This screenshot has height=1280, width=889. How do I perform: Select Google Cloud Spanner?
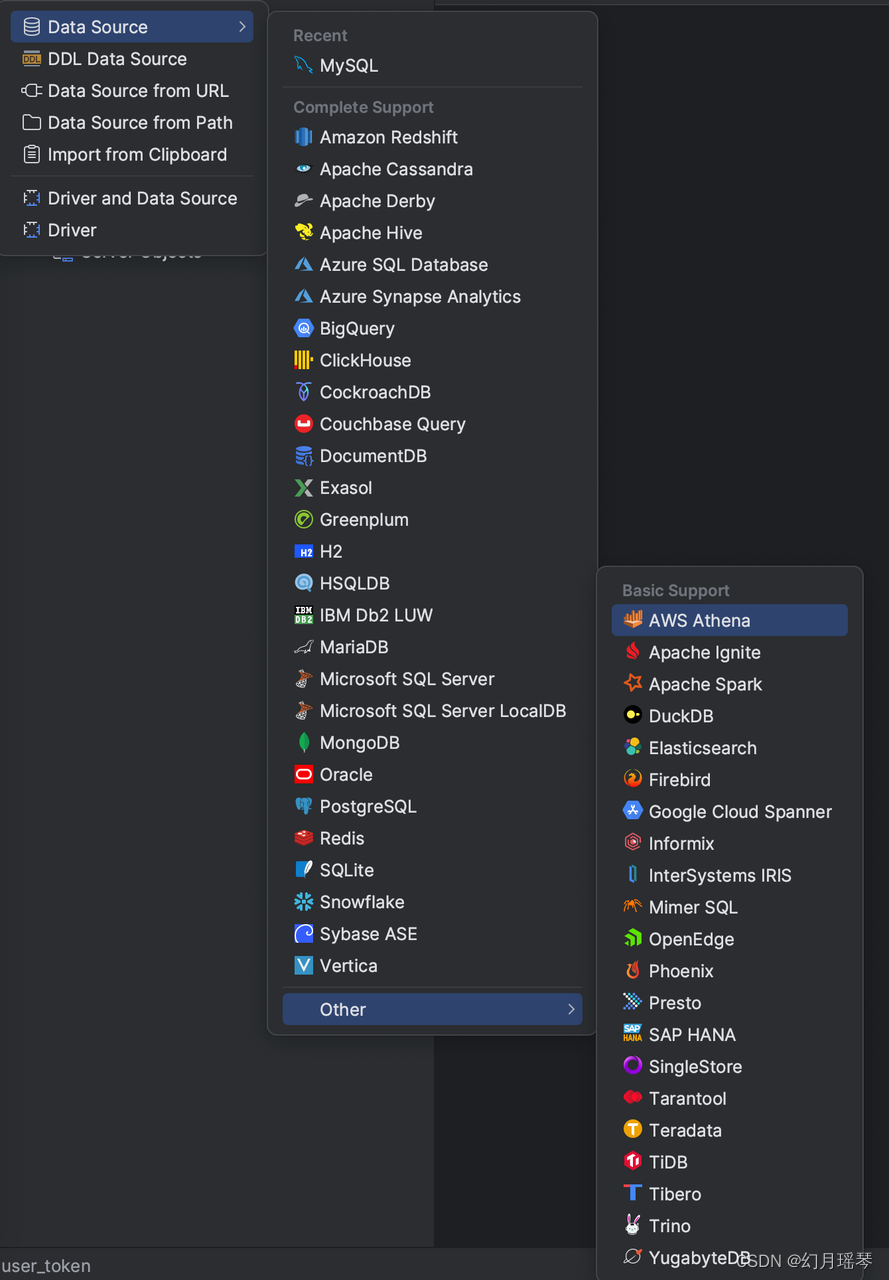[x=729, y=811]
